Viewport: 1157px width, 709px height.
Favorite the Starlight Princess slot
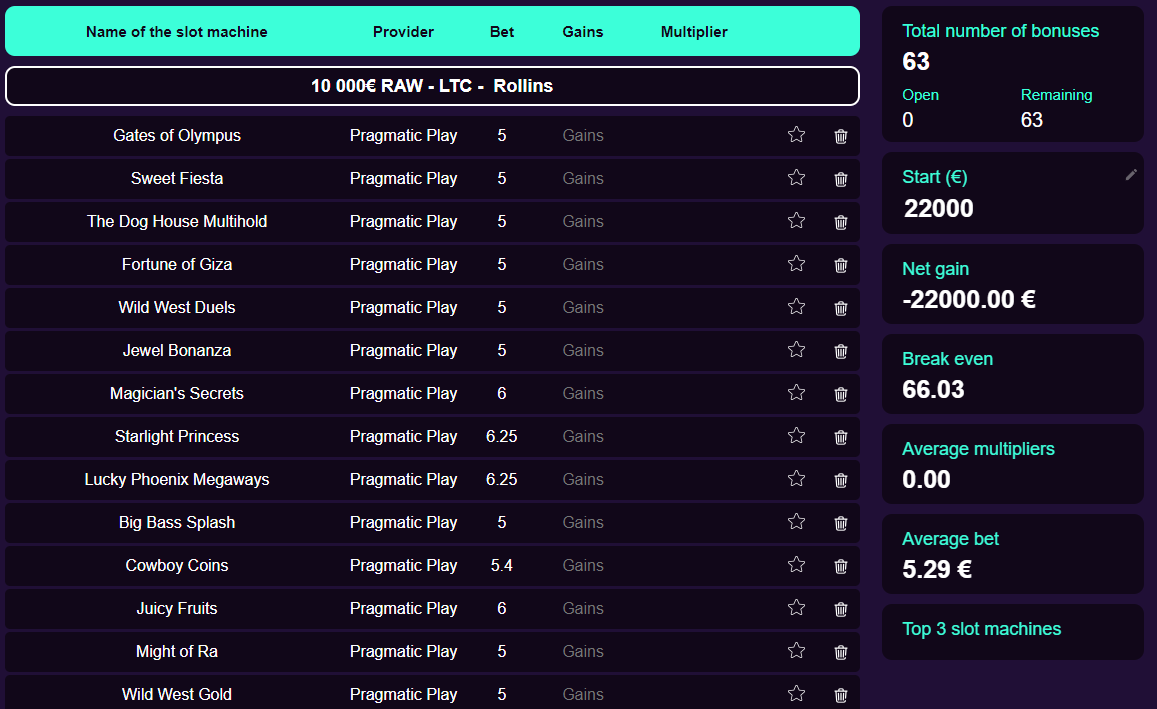(796, 435)
